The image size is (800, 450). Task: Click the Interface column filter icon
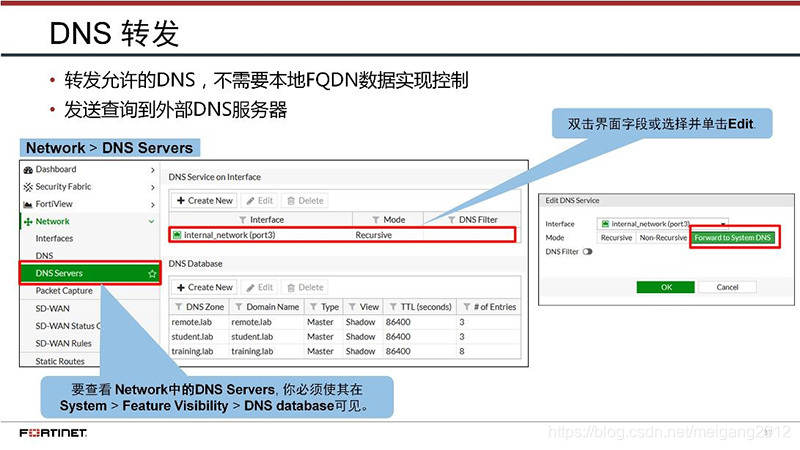[243, 220]
